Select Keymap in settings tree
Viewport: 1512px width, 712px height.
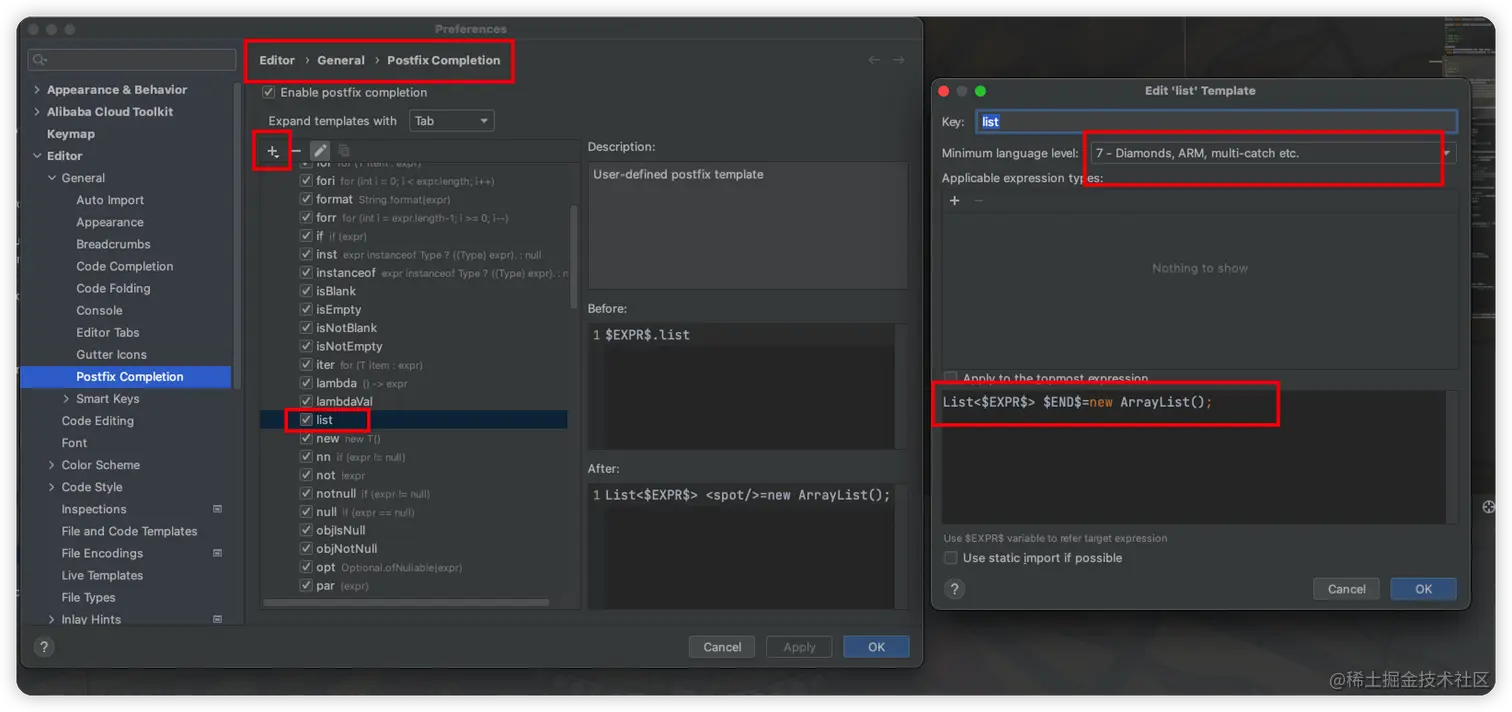[71, 134]
